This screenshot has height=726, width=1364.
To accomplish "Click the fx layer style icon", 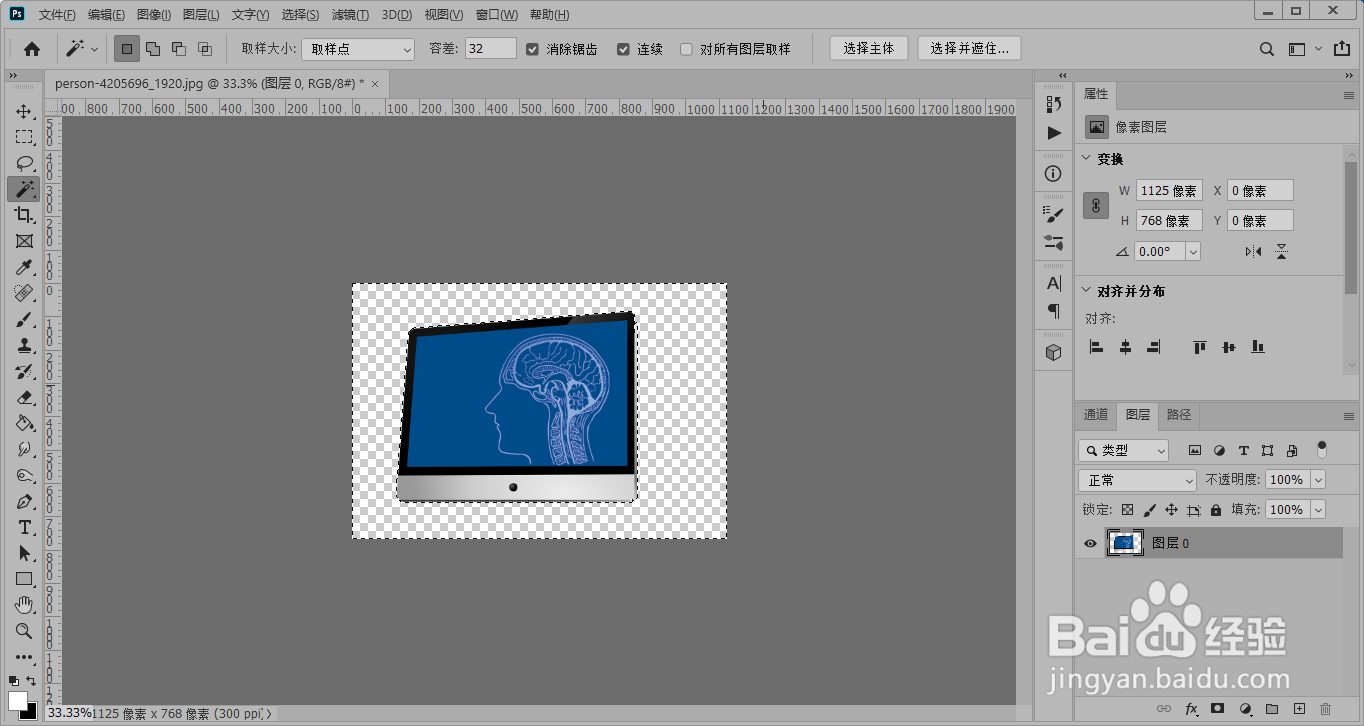I will click(x=1191, y=708).
